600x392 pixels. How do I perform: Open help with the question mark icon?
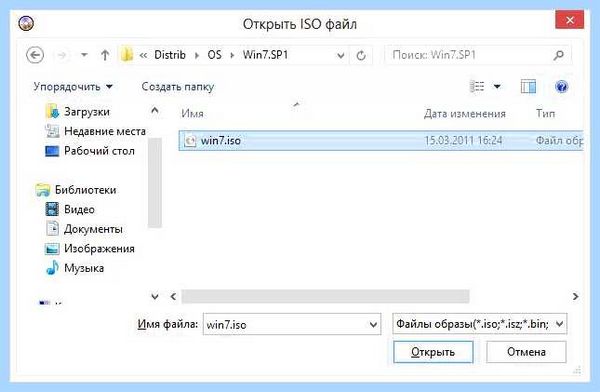tap(561, 87)
